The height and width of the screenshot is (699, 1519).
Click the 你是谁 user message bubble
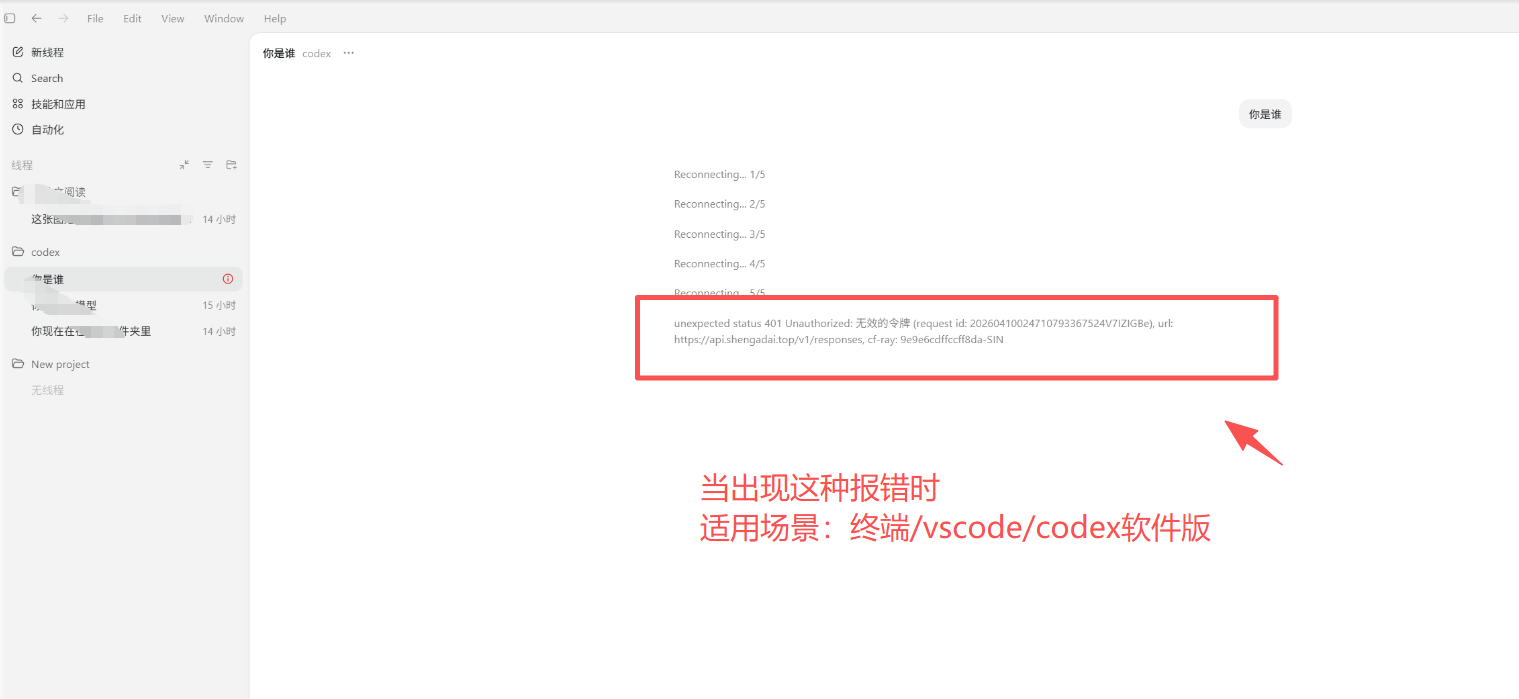pyautogui.click(x=1265, y=114)
